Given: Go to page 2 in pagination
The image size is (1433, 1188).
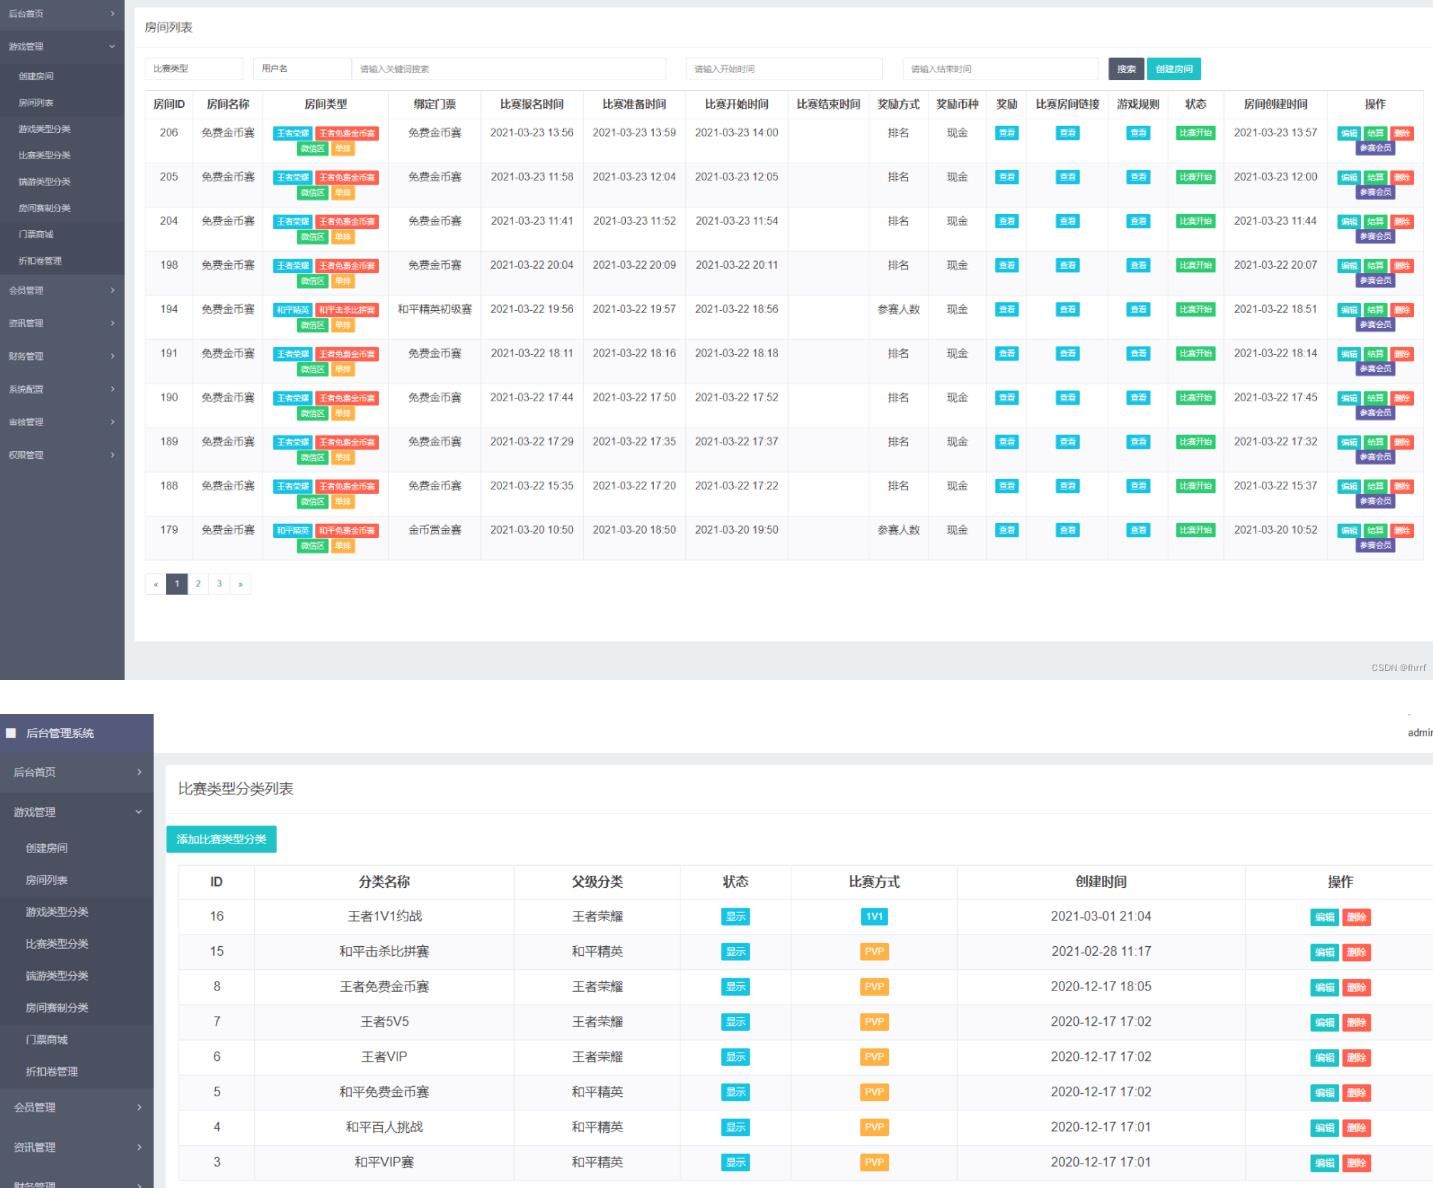Looking at the screenshot, I should pyautogui.click(x=198, y=584).
